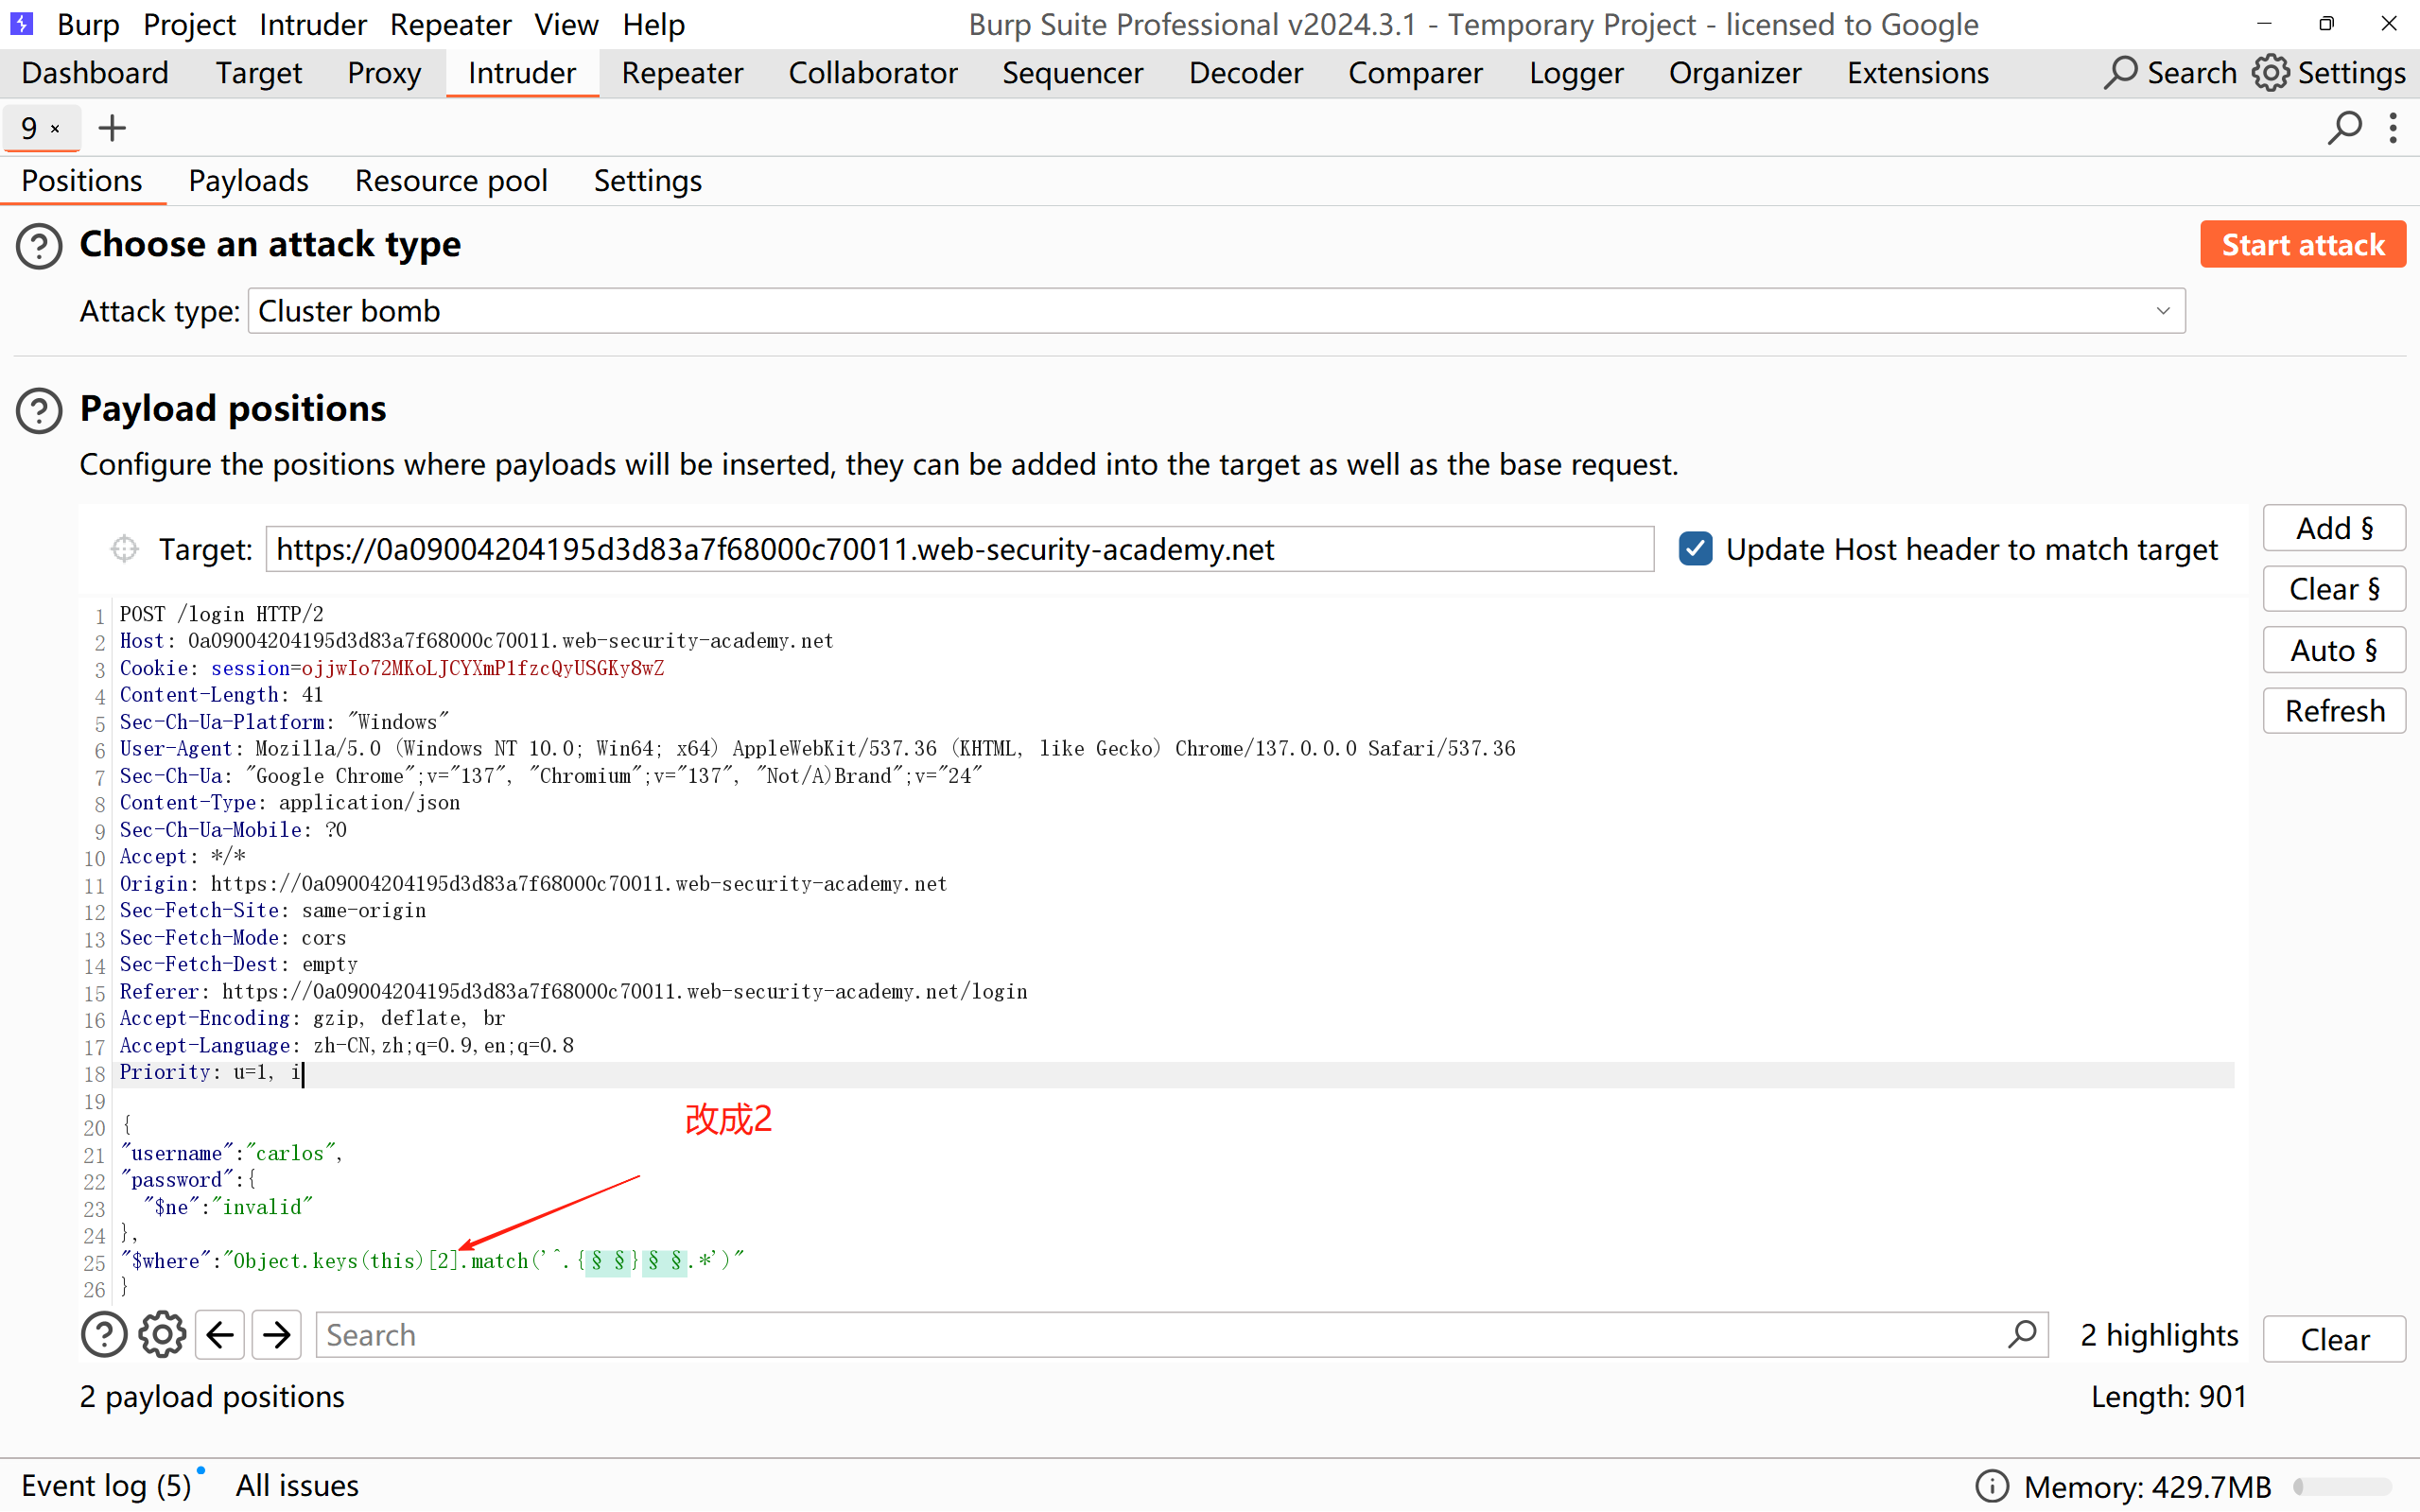Switch to the Payloads tab
The width and height of the screenshot is (2420, 1512).
[248, 181]
